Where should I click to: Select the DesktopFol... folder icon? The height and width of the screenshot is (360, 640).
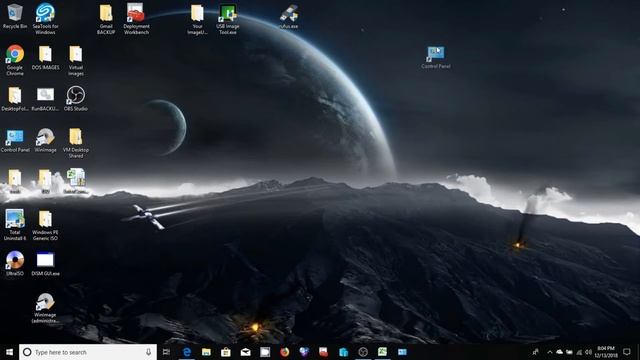click(x=15, y=98)
